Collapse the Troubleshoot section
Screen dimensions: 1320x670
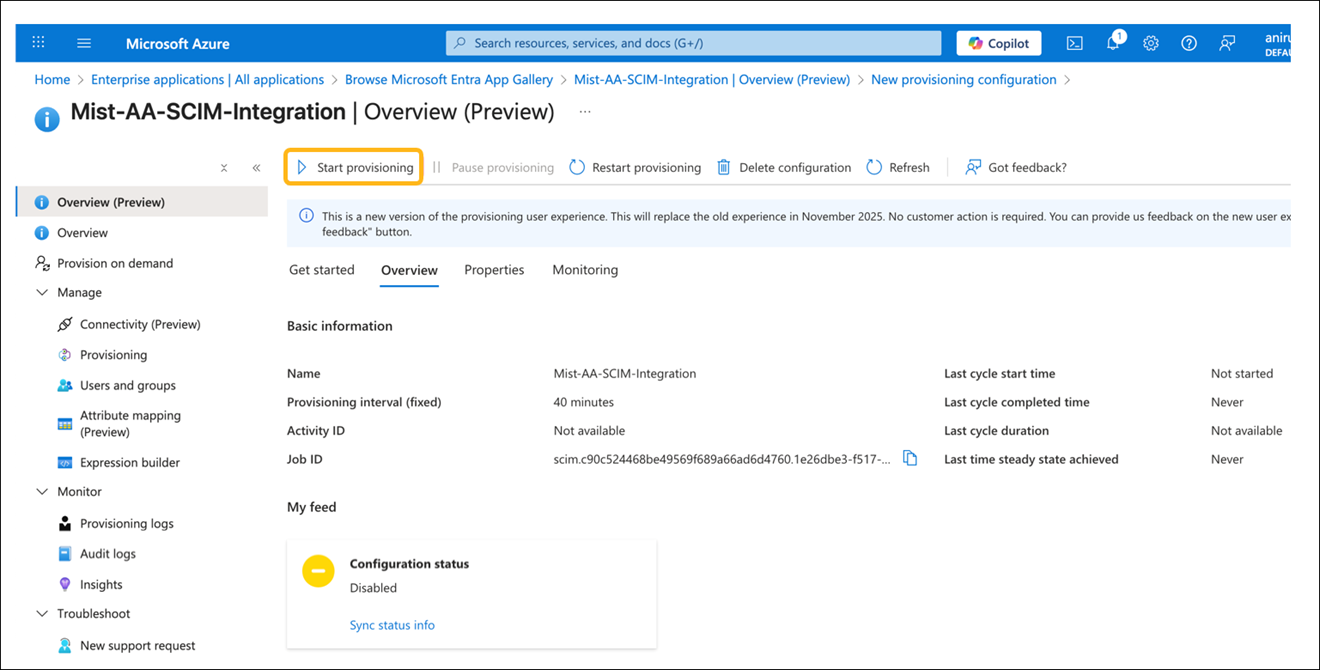pyautogui.click(x=41, y=613)
